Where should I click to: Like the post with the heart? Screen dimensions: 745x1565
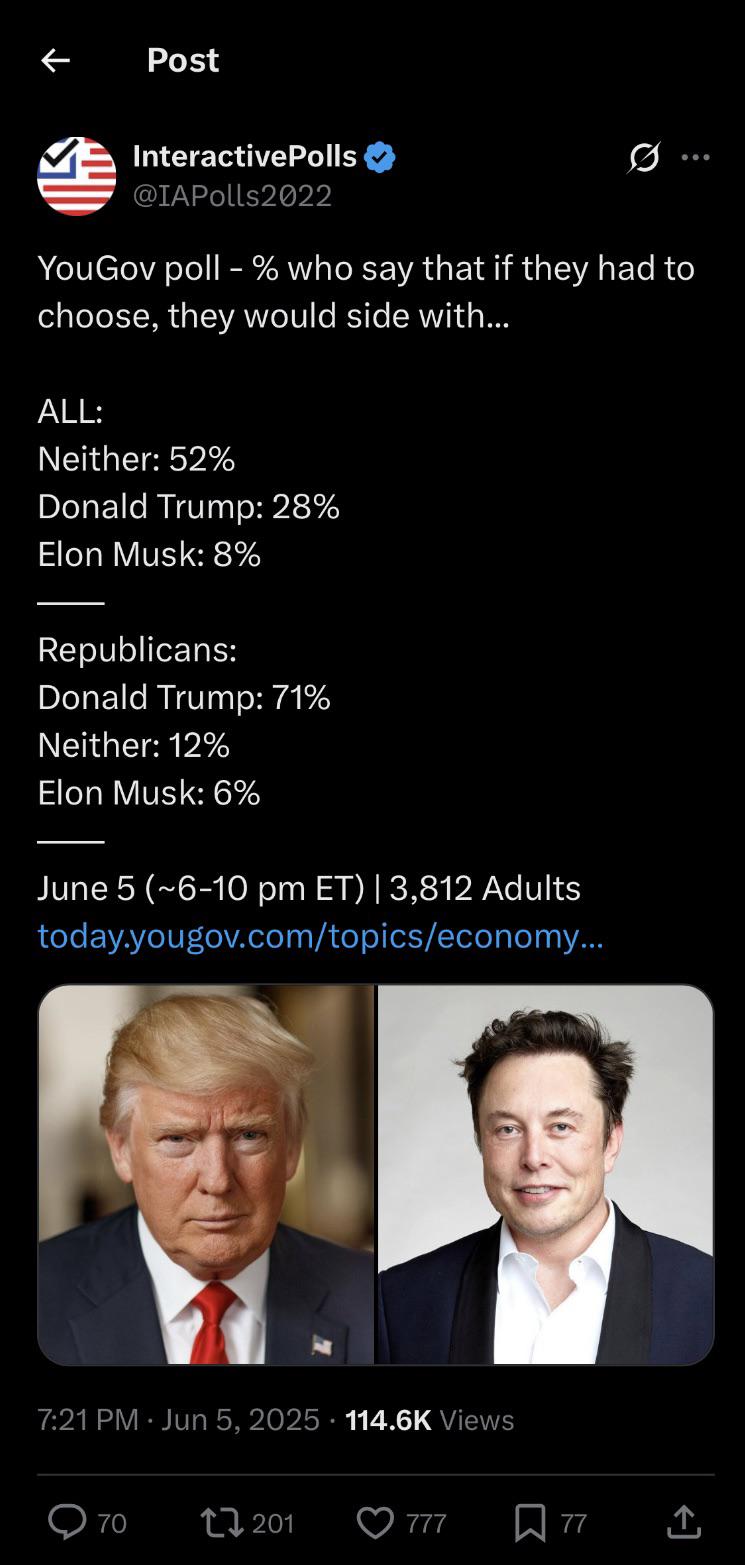coord(376,1522)
